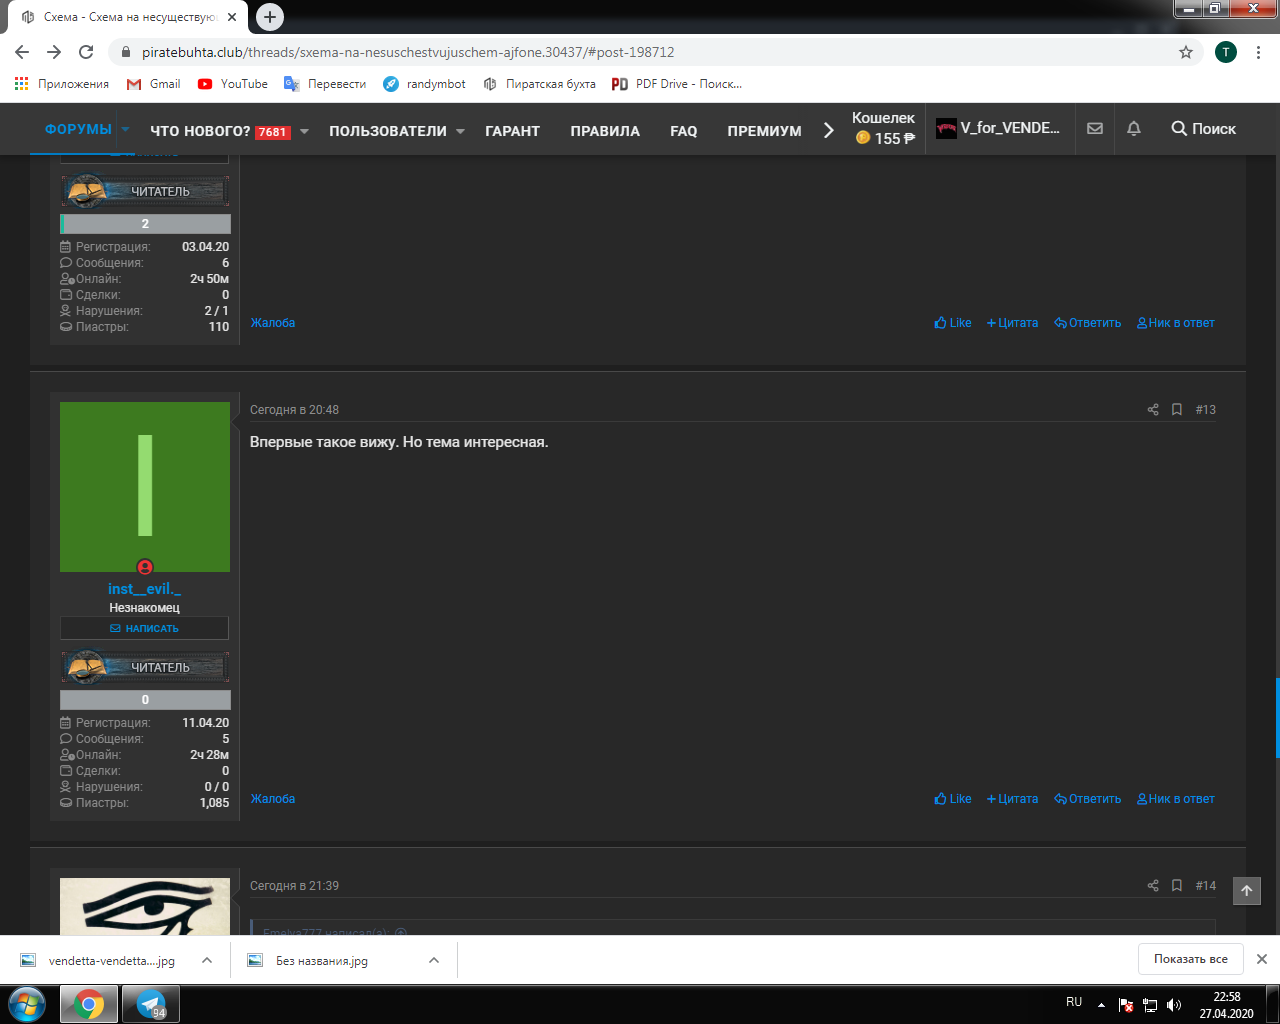Reload the page with the refresh icon
1280x1024 pixels.
tap(86, 52)
